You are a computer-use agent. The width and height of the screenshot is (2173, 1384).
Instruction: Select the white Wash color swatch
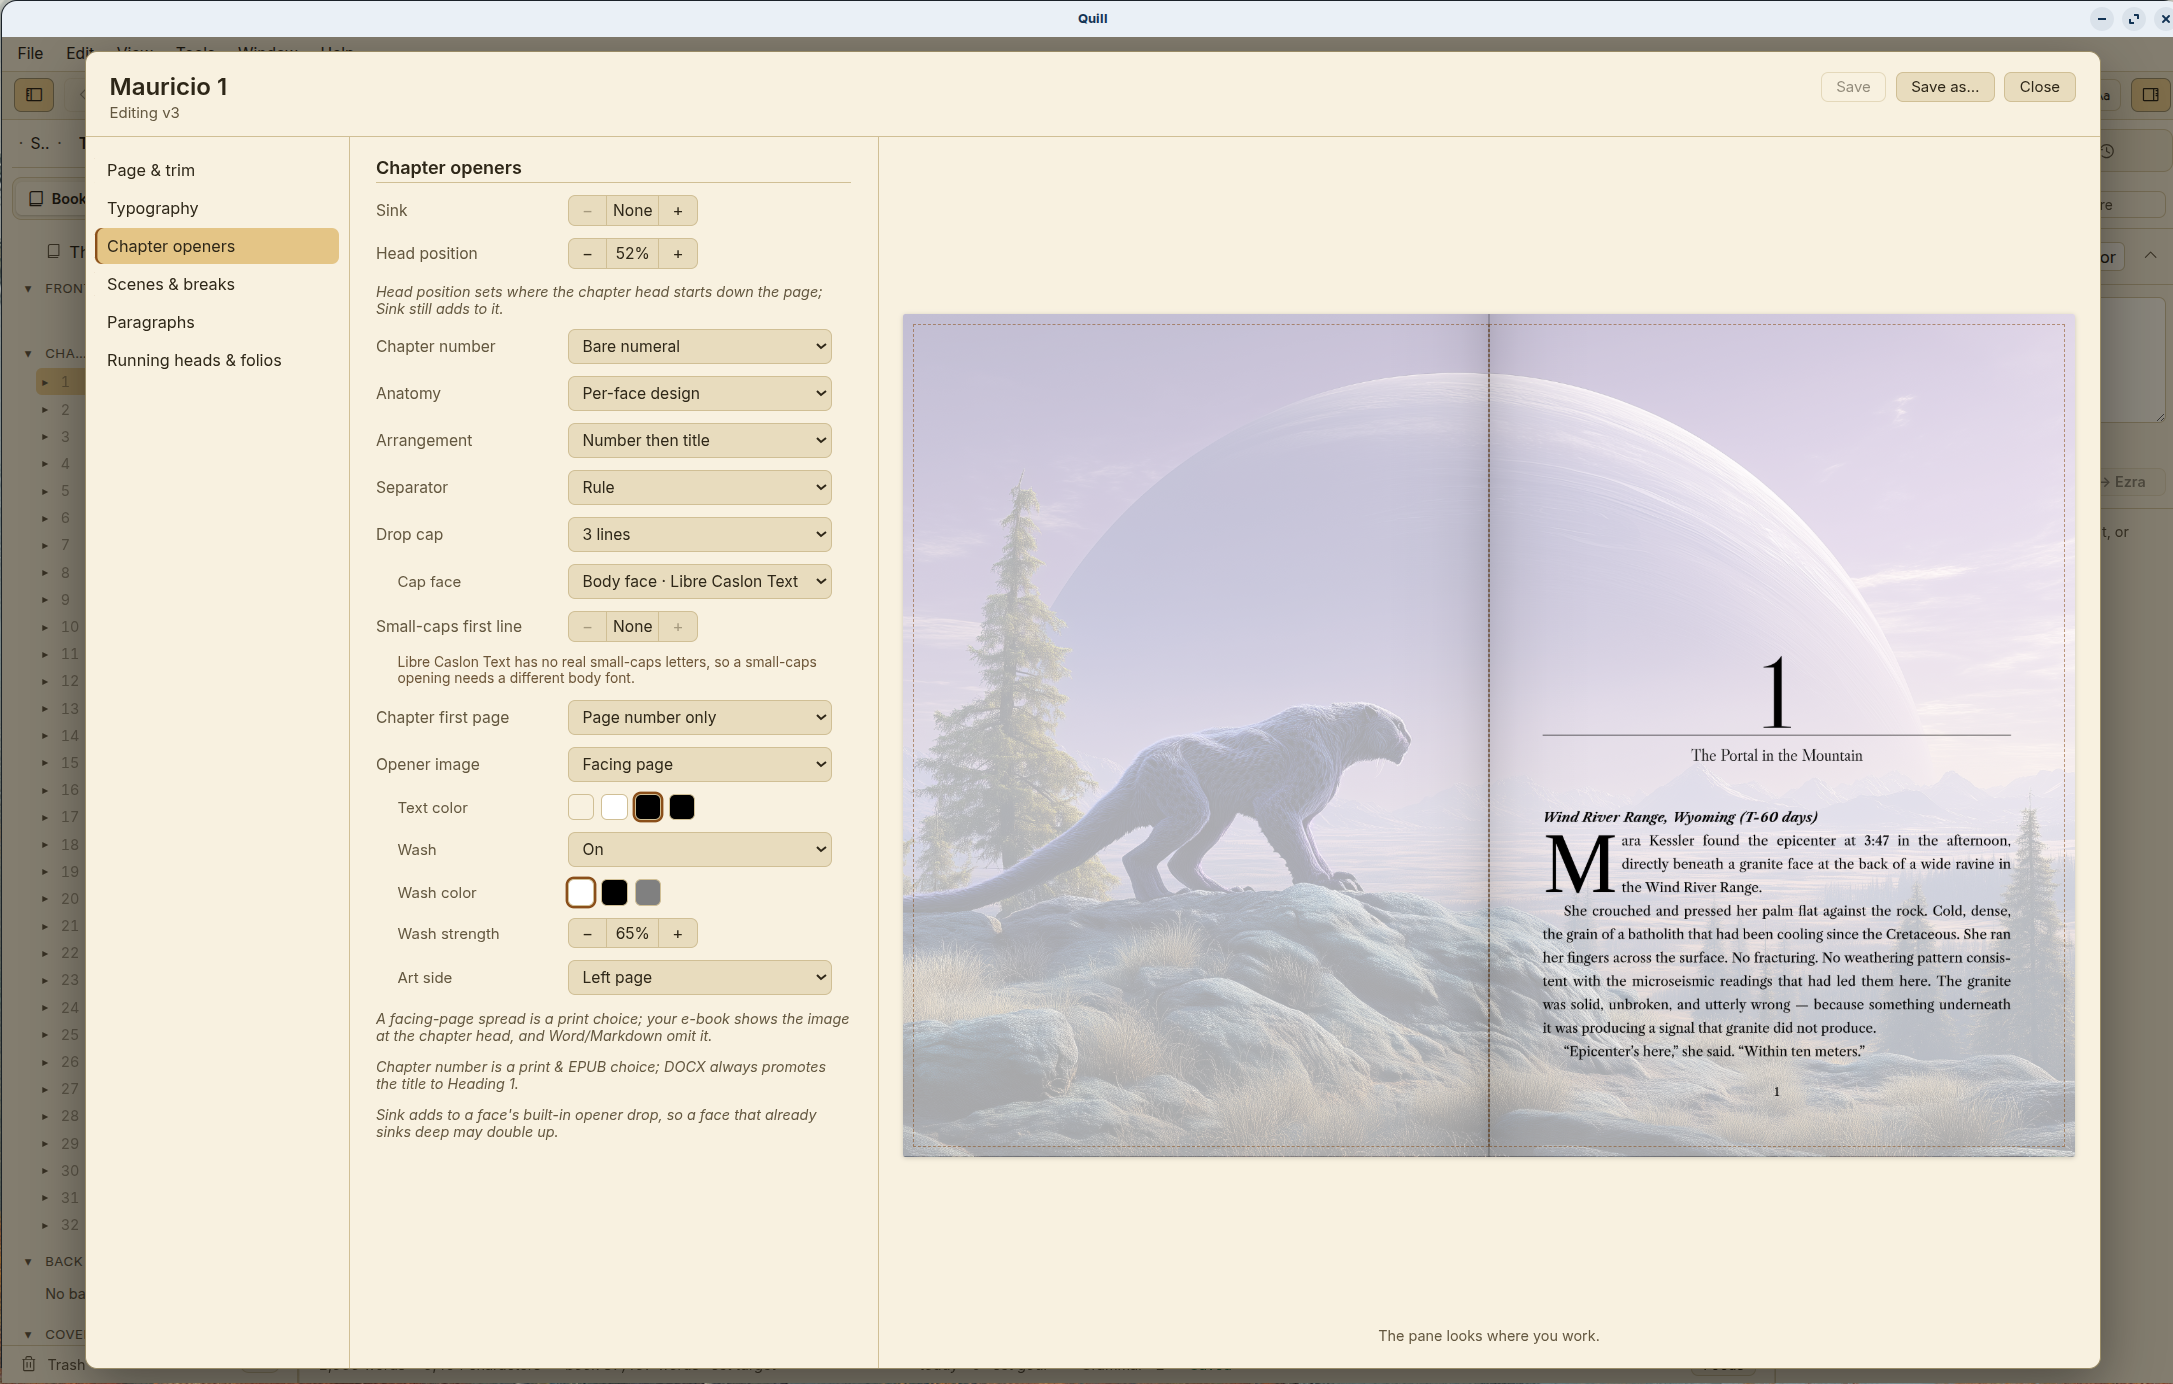click(x=581, y=893)
